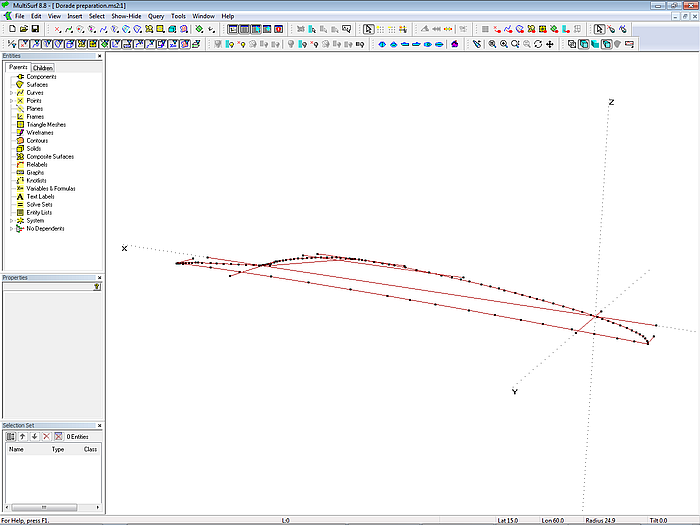Image resolution: width=700 pixels, height=525 pixels.
Task: Click the Open file folder icon
Action: (x=23, y=29)
